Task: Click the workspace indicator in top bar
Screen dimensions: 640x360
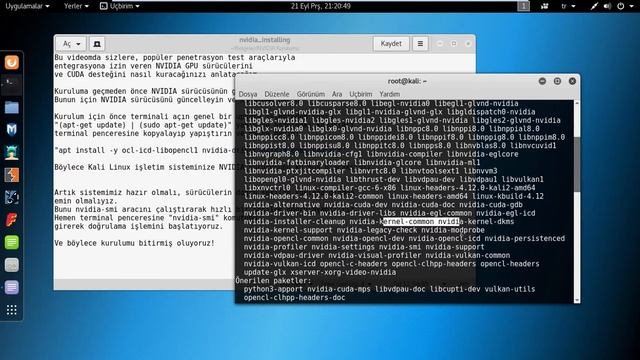Action: pyautogui.click(x=524, y=6)
